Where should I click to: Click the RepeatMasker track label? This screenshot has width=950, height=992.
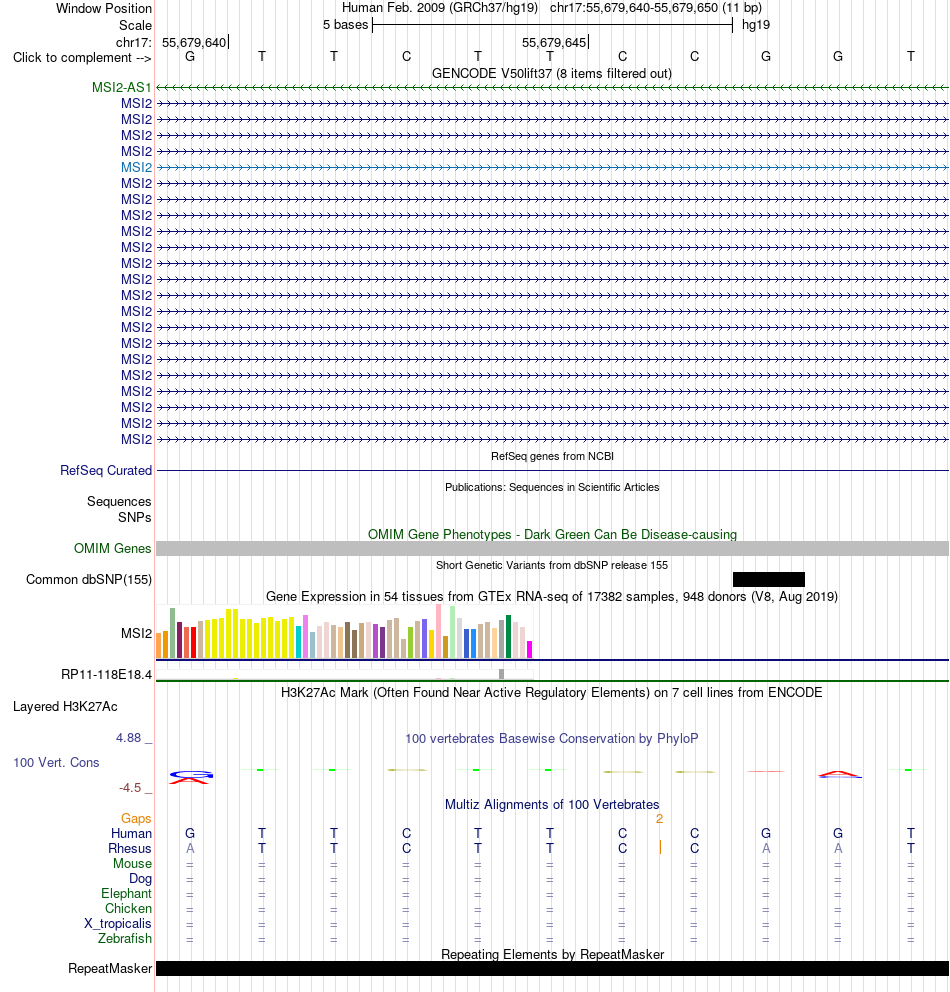[x=110, y=968]
